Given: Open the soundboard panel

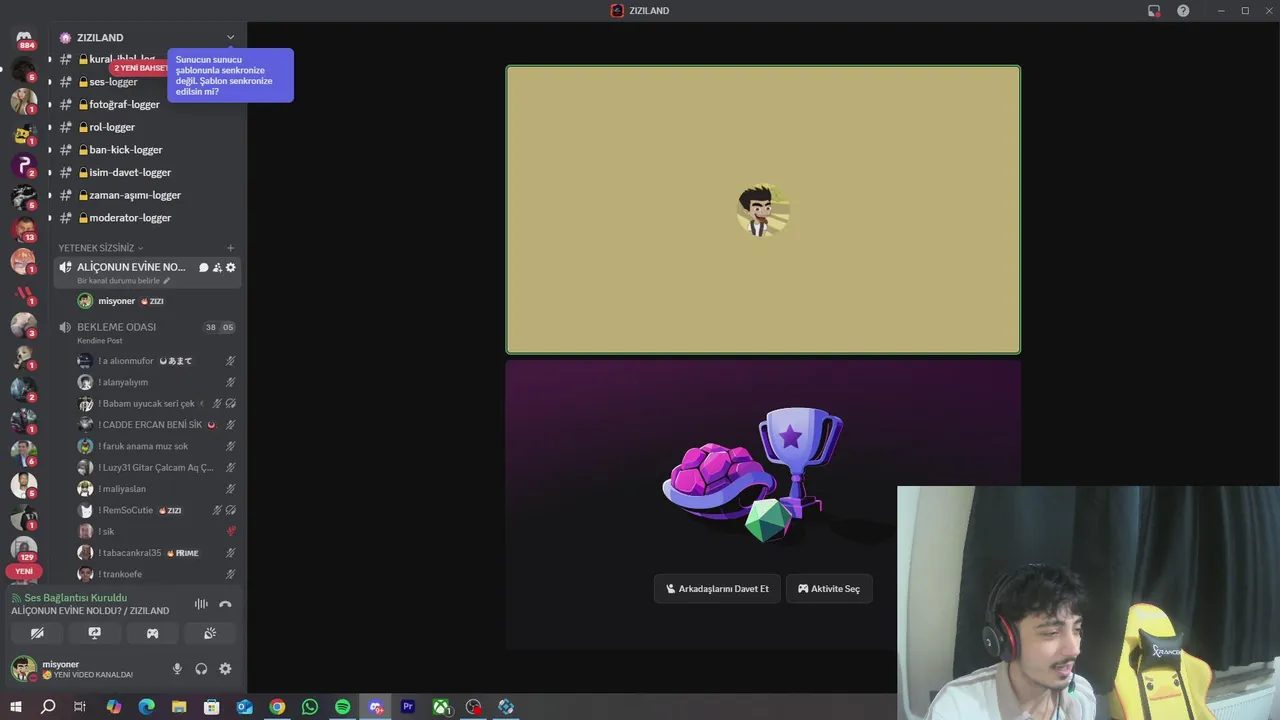Looking at the screenshot, I should (x=210, y=633).
